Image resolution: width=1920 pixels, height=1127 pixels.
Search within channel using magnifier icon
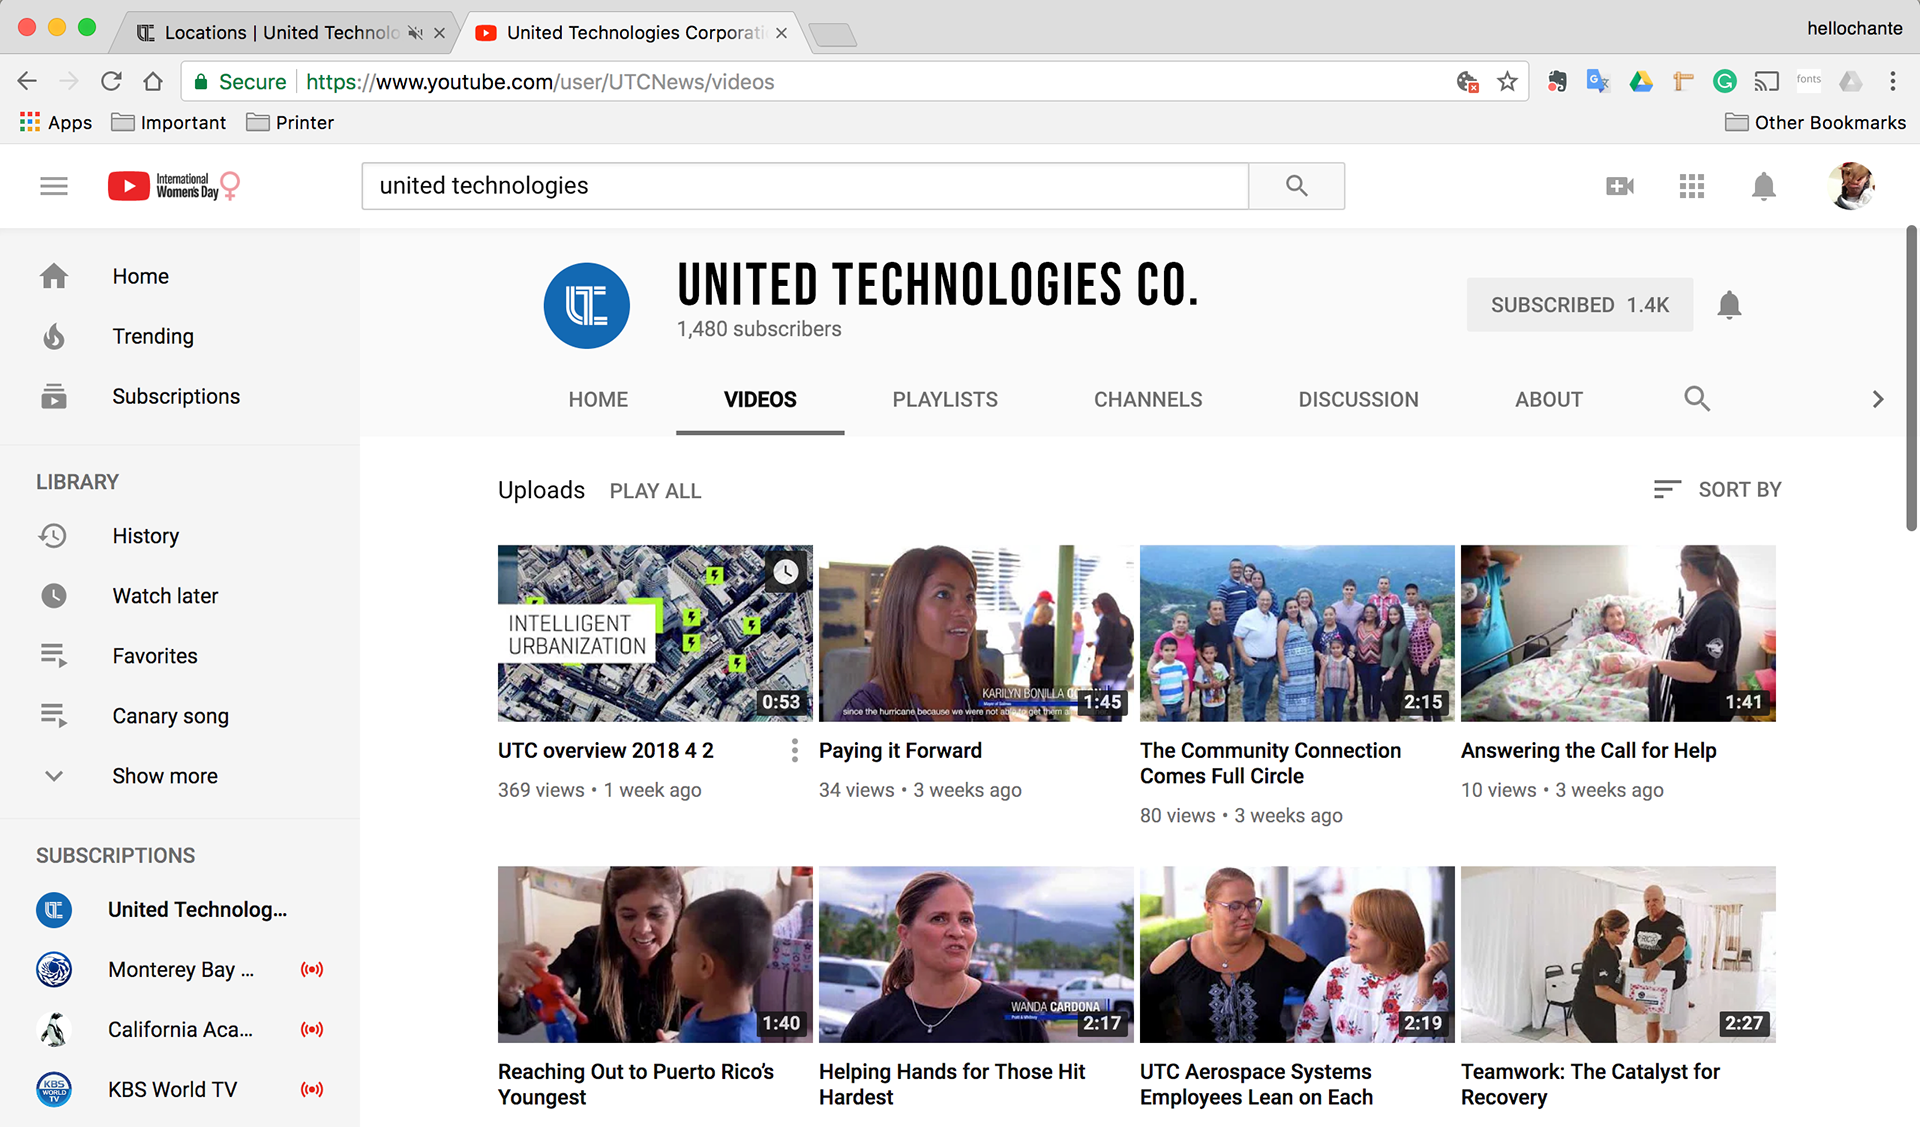click(1697, 399)
